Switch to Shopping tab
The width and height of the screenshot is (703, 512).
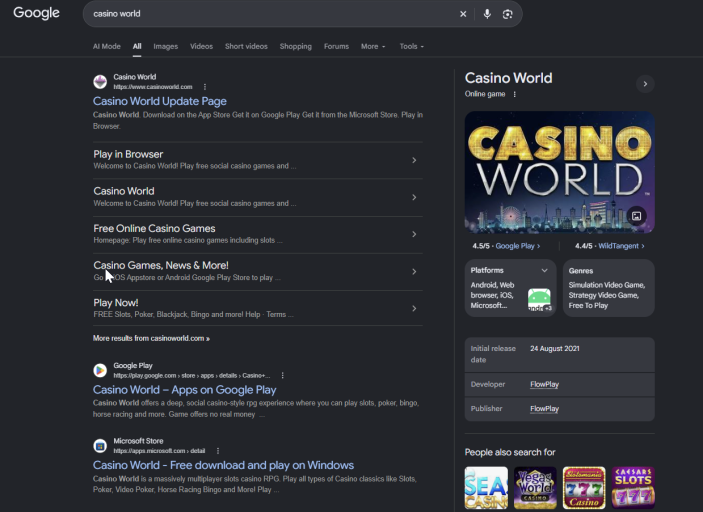[x=295, y=46]
